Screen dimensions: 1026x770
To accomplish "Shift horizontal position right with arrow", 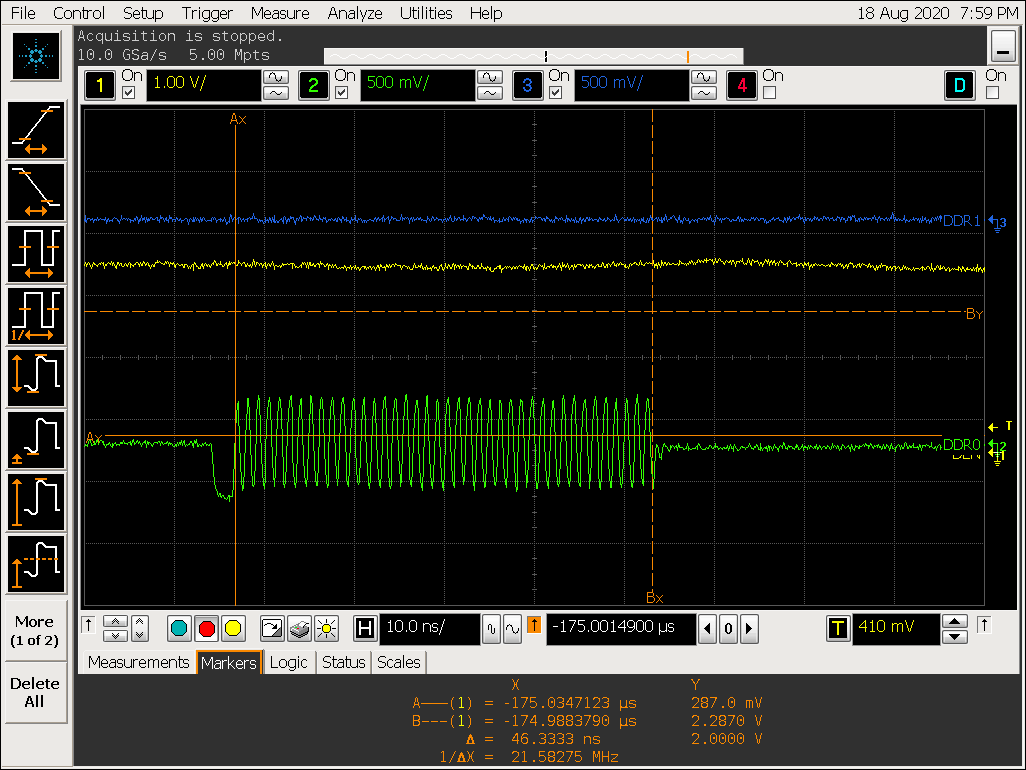I will coord(749,629).
